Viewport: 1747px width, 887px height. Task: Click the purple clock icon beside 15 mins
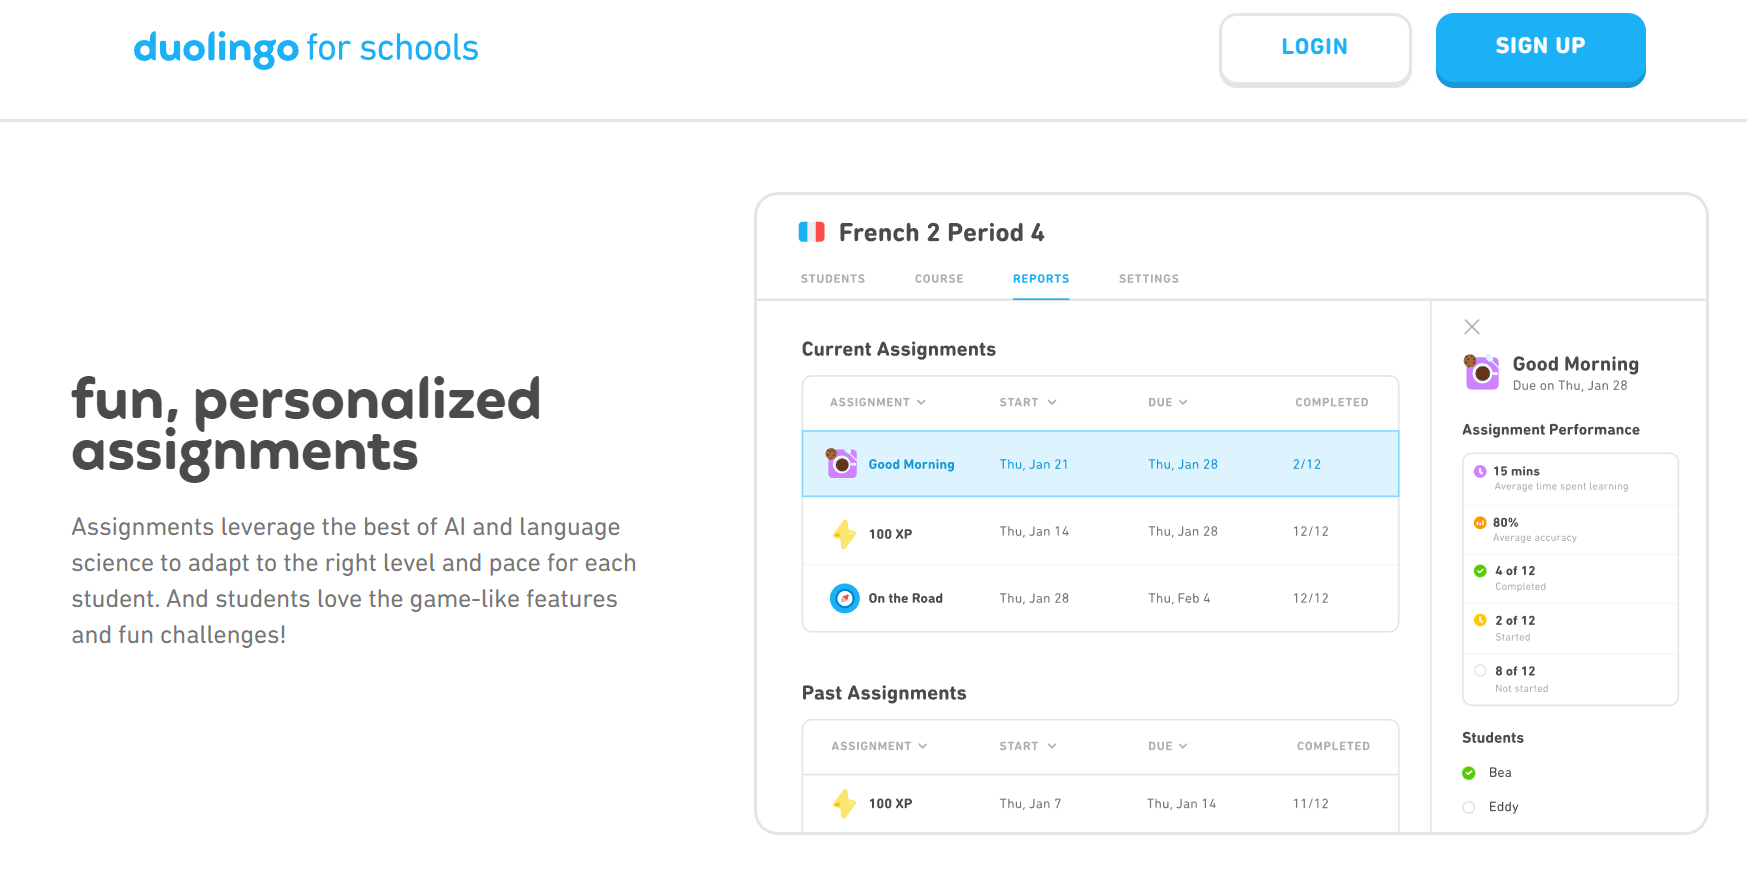(1480, 471)
